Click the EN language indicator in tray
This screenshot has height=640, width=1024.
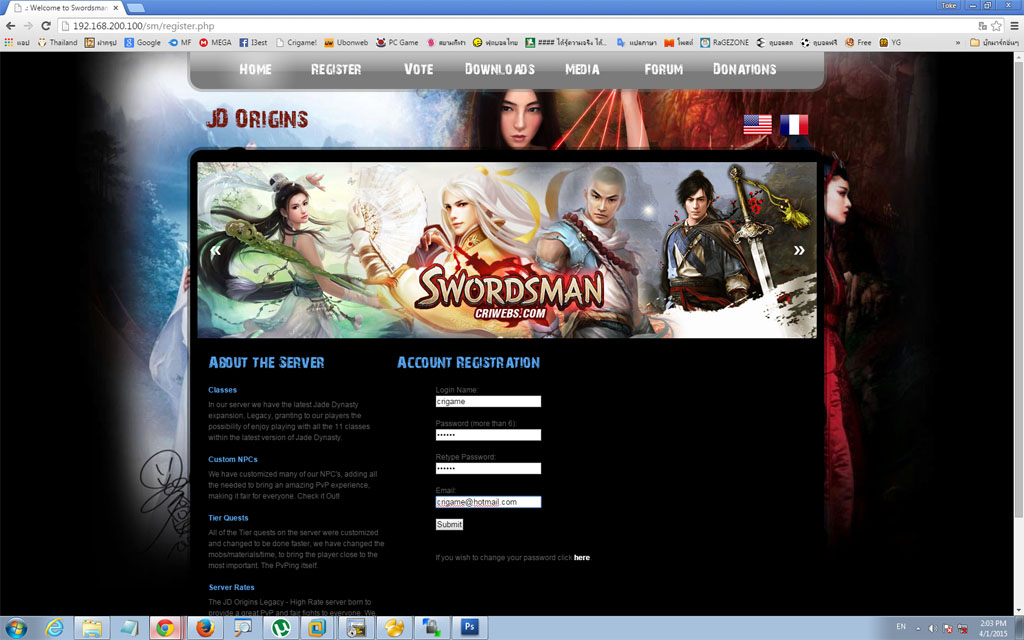901,627
